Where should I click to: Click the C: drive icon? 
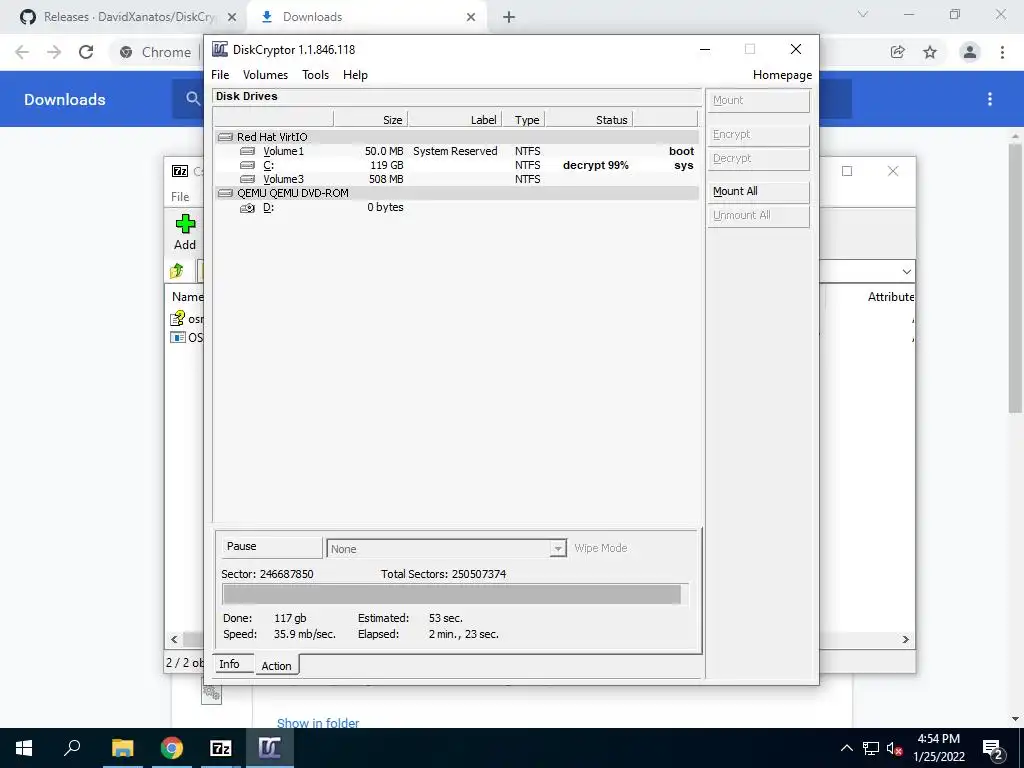click(248, 165)
